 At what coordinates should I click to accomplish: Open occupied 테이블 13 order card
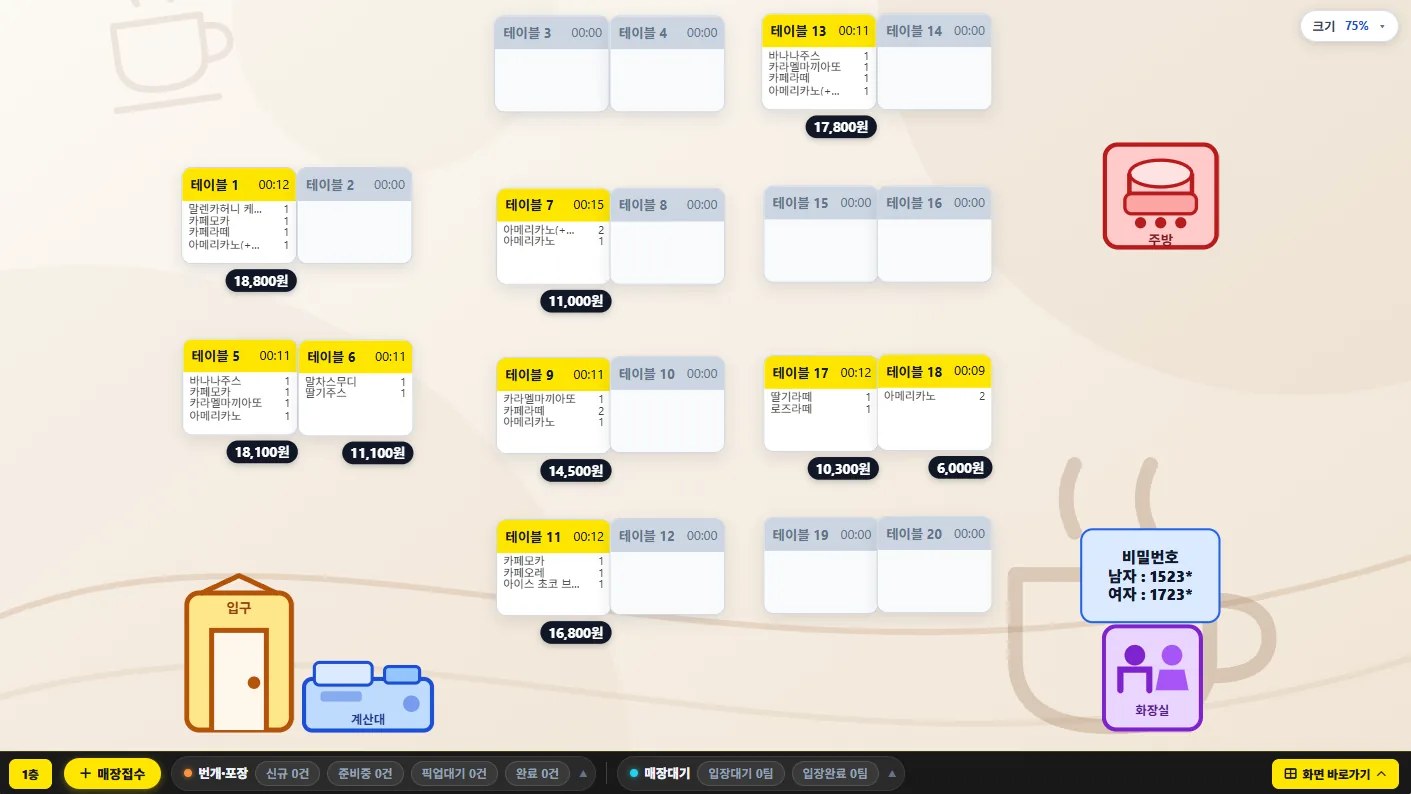(x=819, y=61)
